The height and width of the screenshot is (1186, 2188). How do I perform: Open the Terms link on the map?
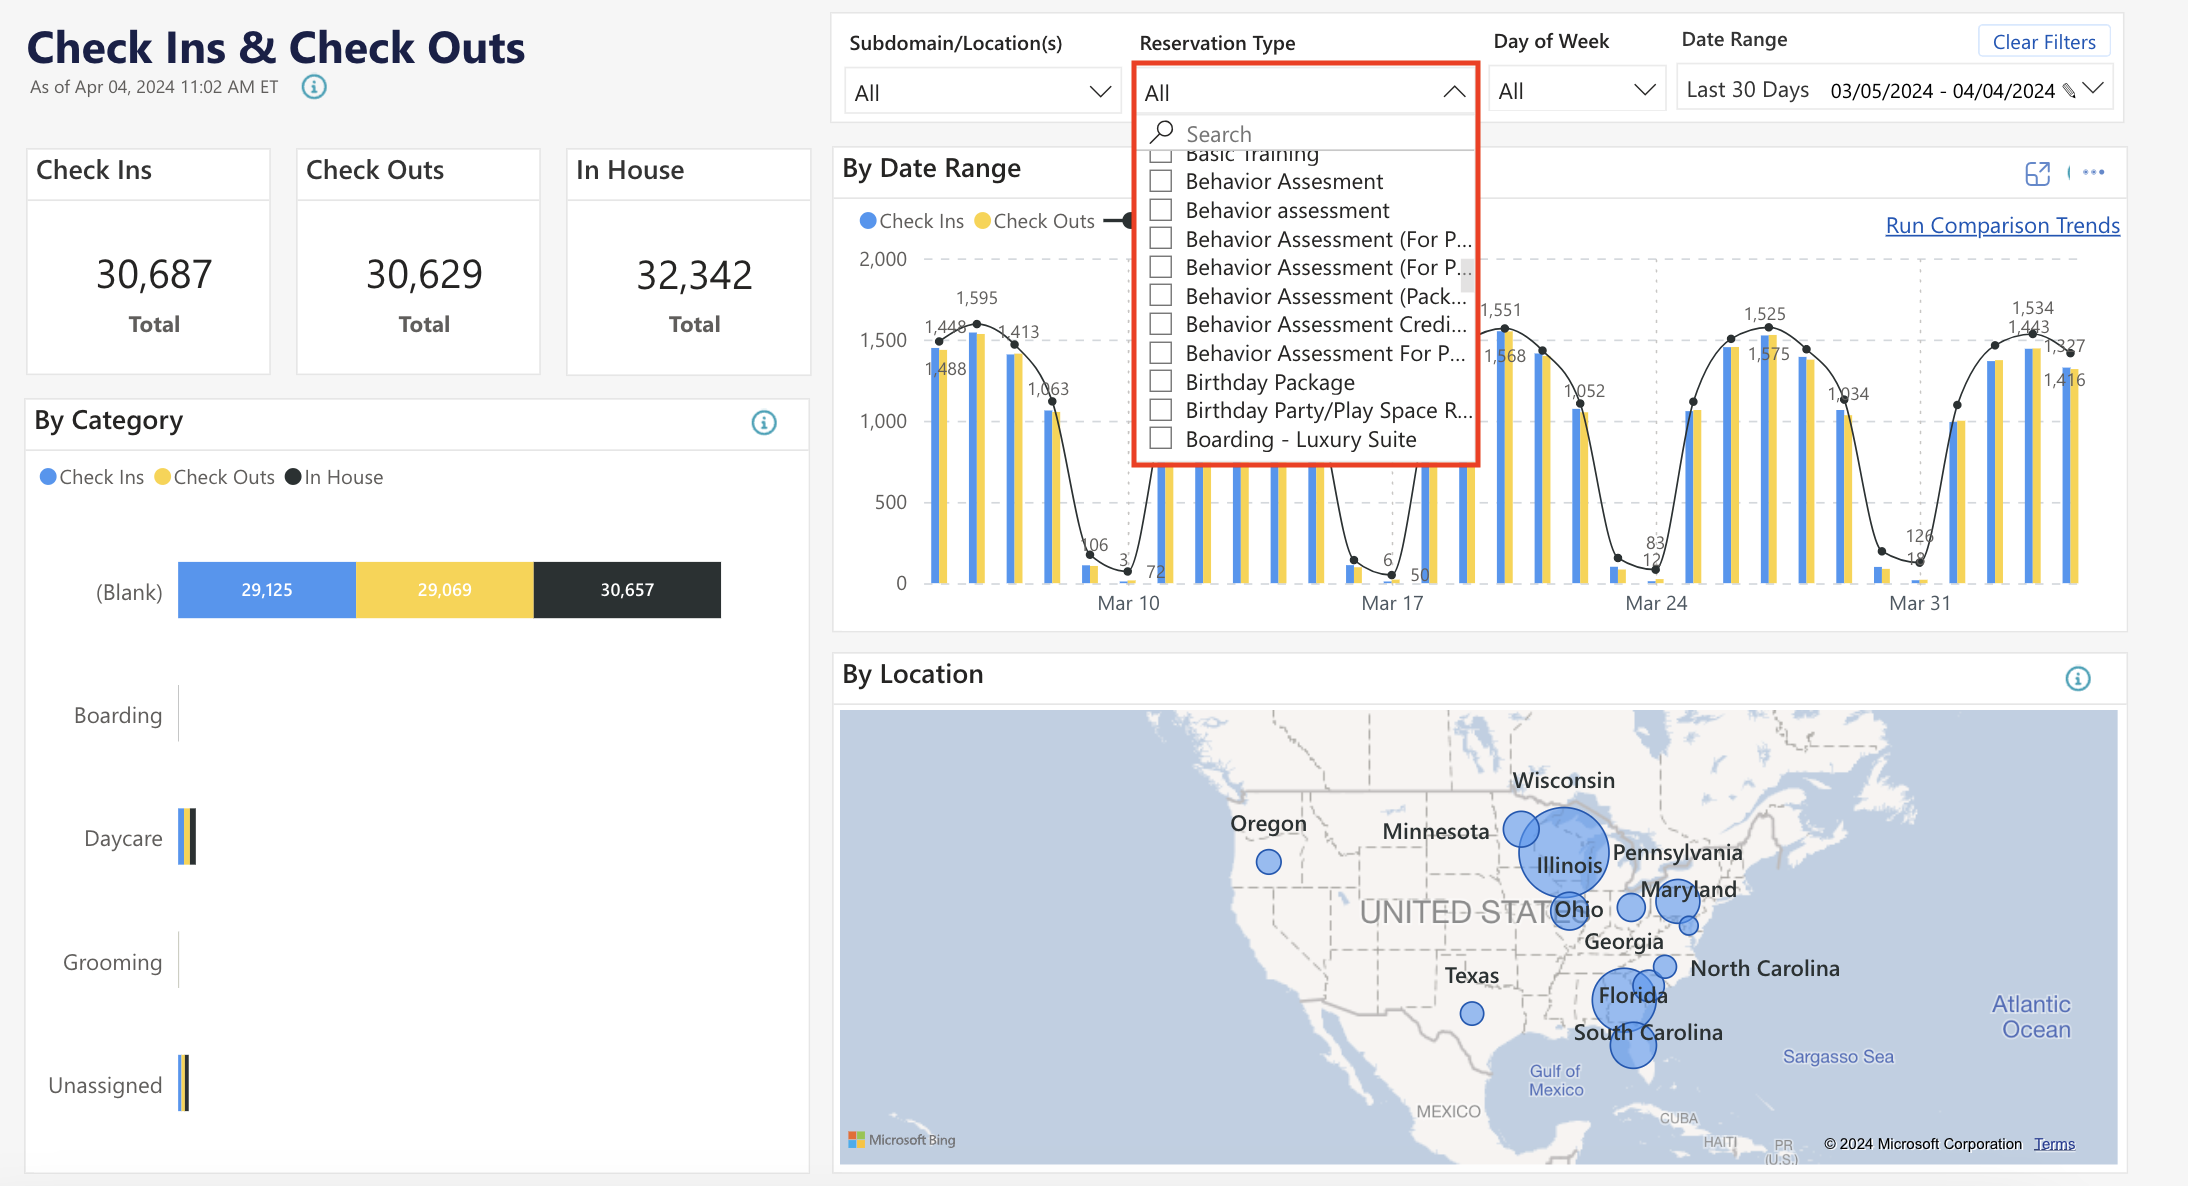pyautogui.click(x=2054, y=1143)
